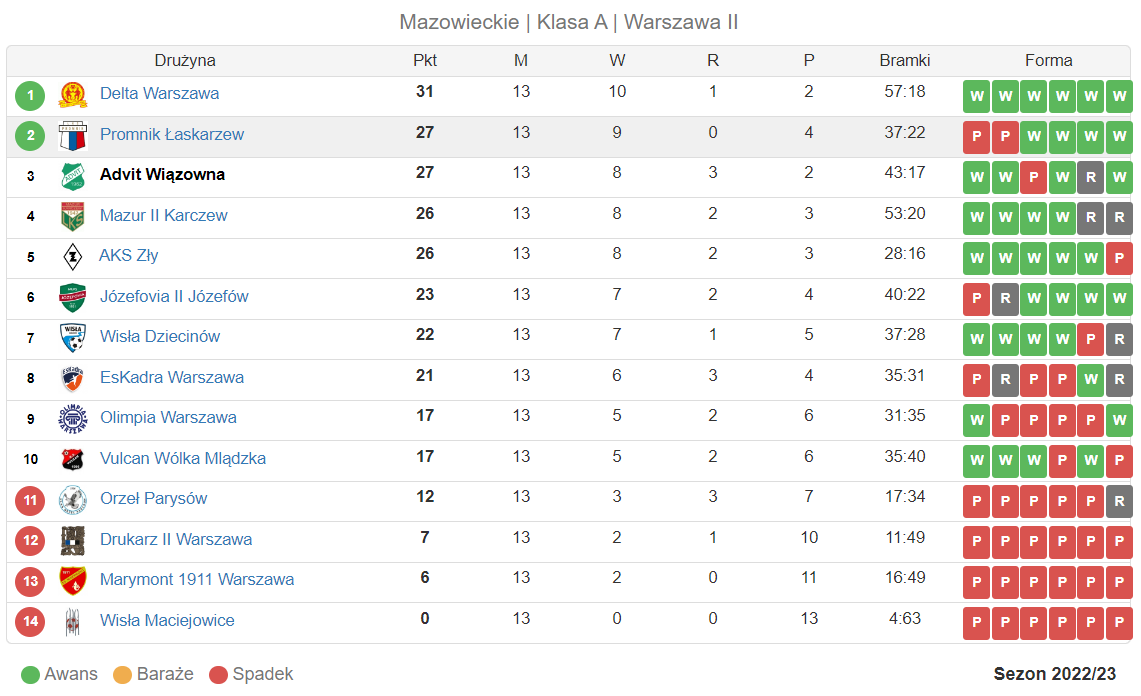Click the green Awans legend dot

[x=31, y=675]
